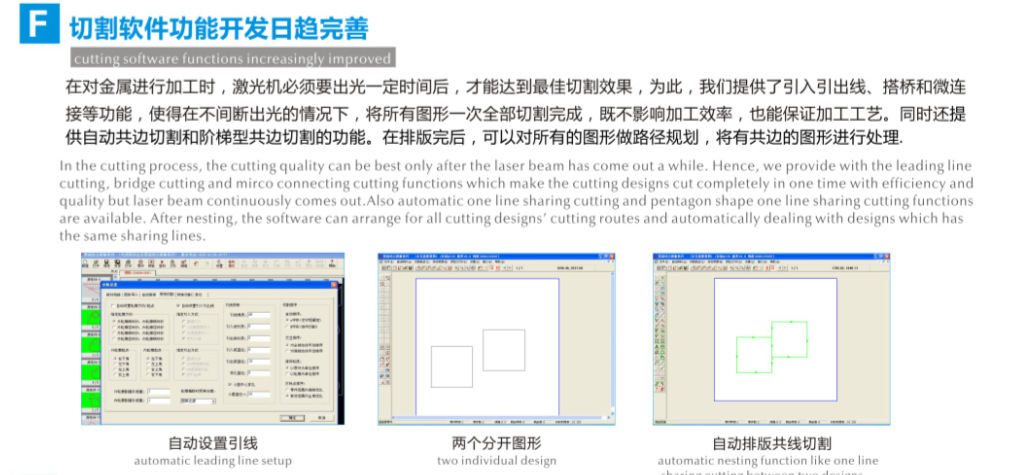The width and height of the screenshot is (1031, 475).
Task: Select lower-left black square in middle screenshot
Action: (x=451, y=366)
